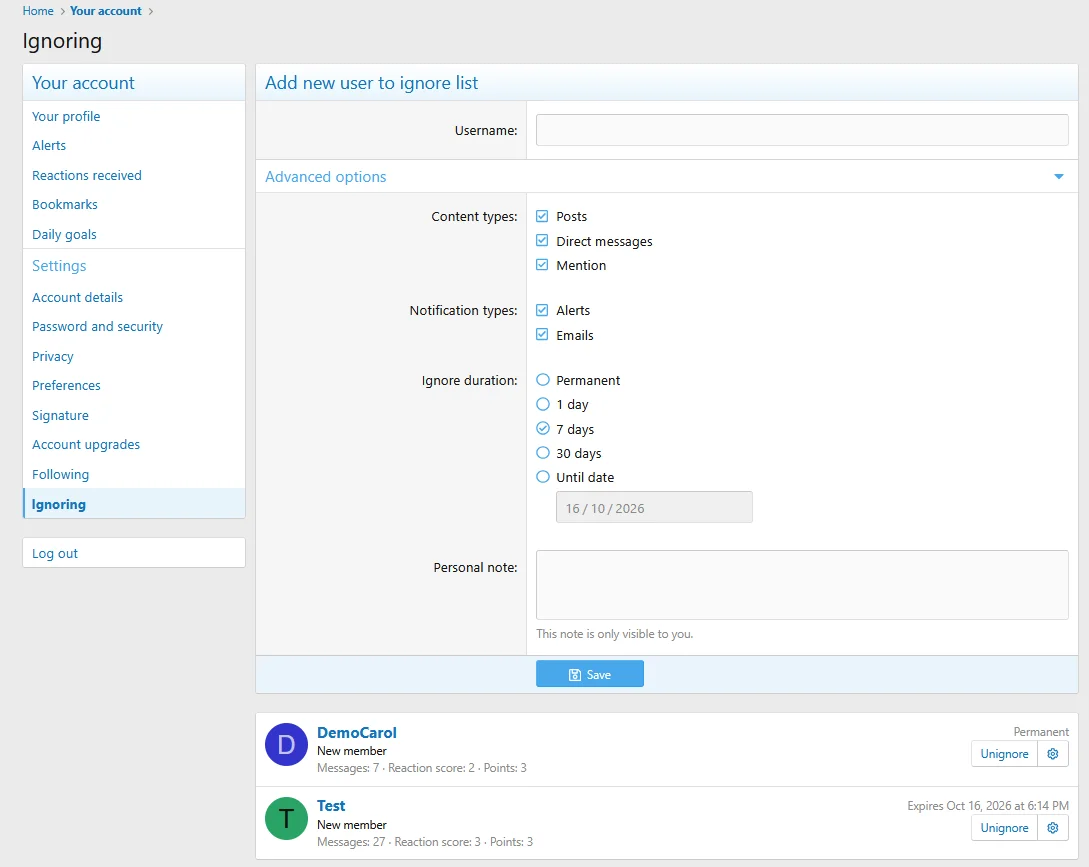Open Password and security settings
The width and height of the screenshot is (1089, 867).
(x=97, y=327)
